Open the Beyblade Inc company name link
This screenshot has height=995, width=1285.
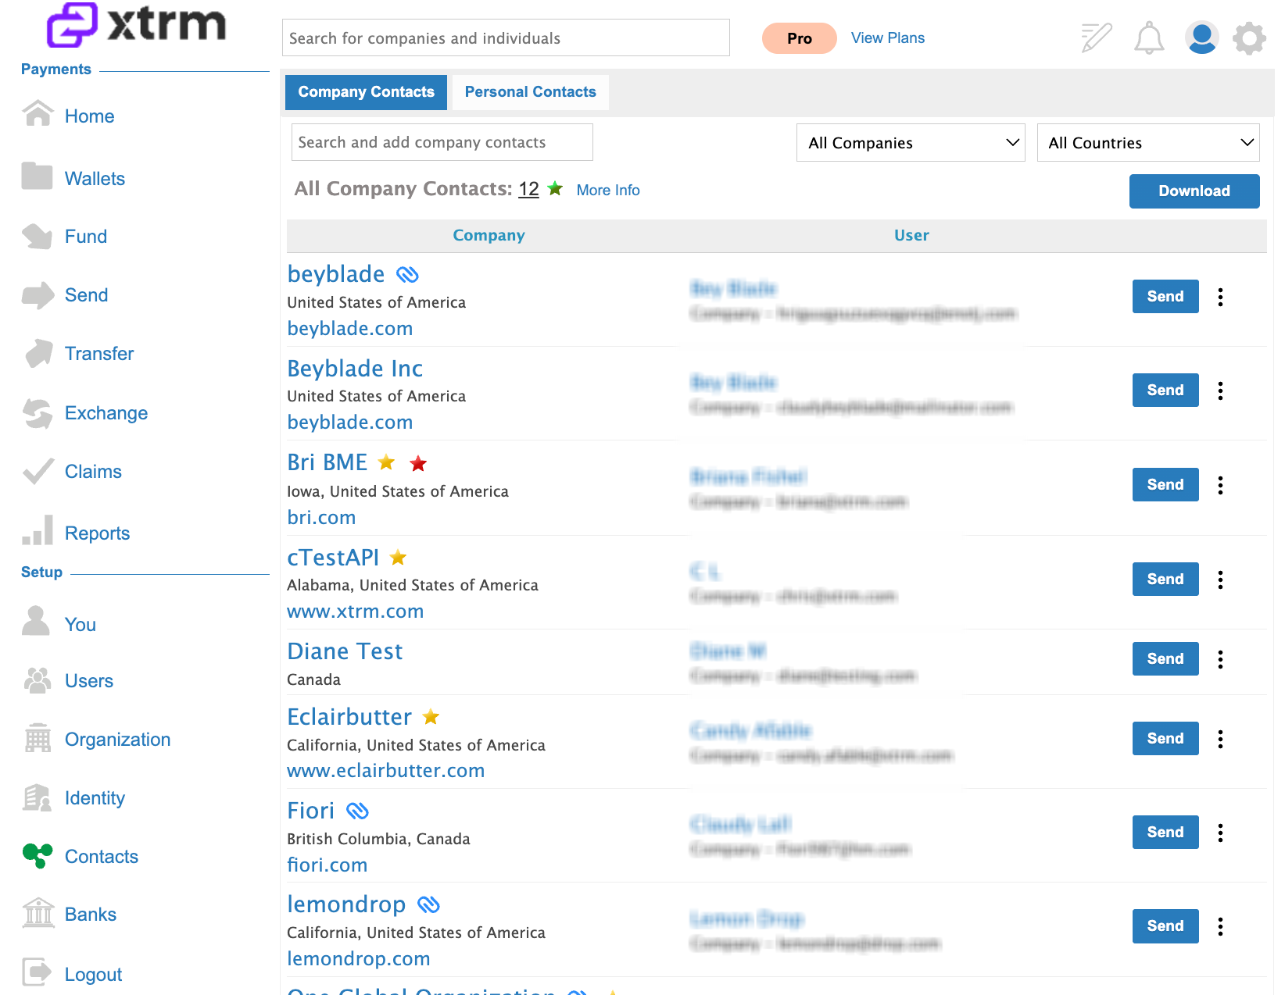355,368
